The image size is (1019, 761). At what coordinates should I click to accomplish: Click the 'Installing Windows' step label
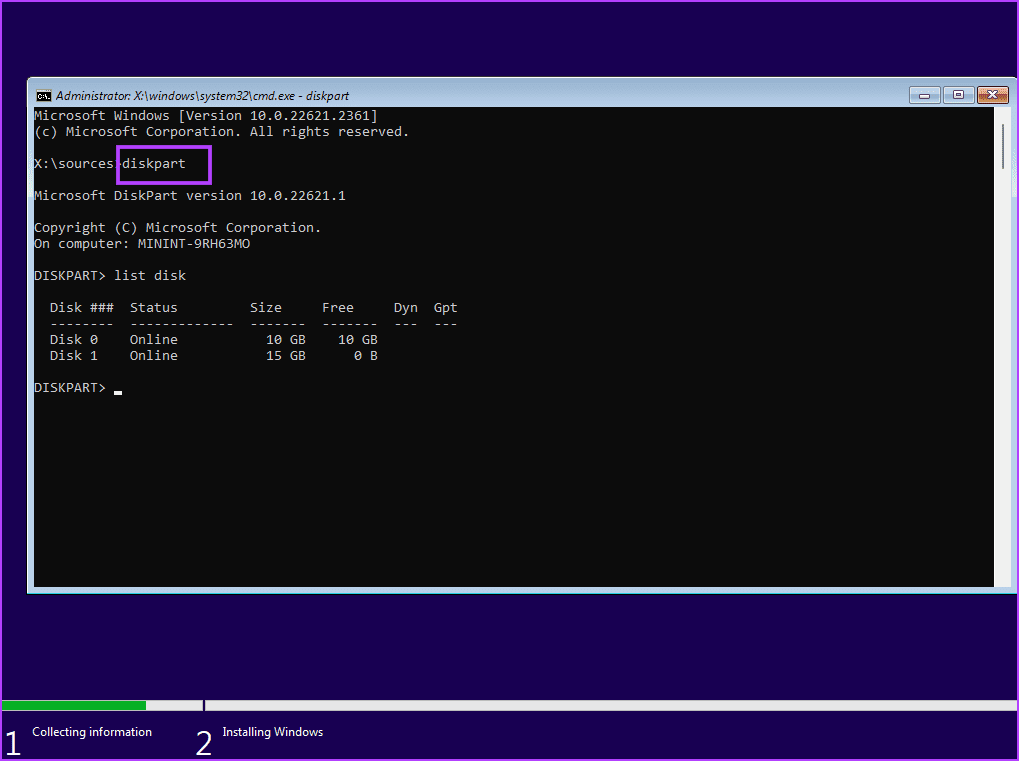[273, 732]
